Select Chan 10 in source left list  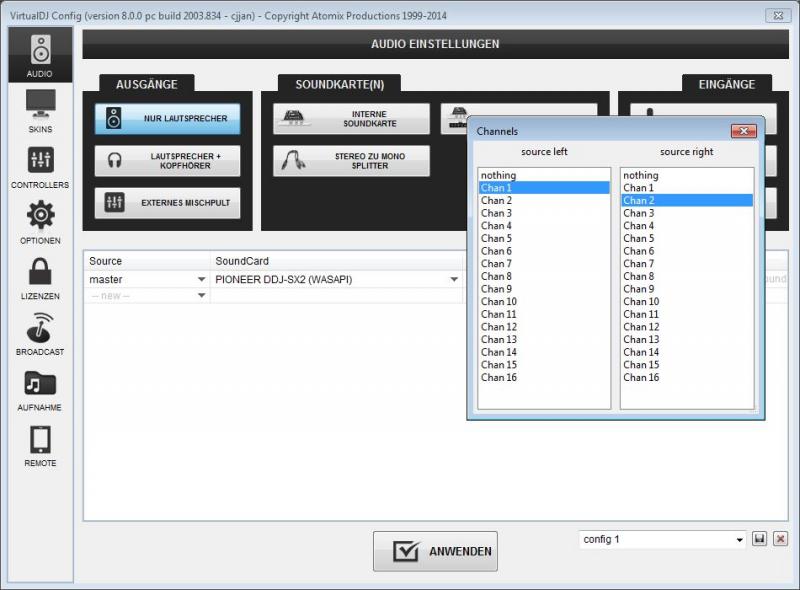[x=544, y=302]
